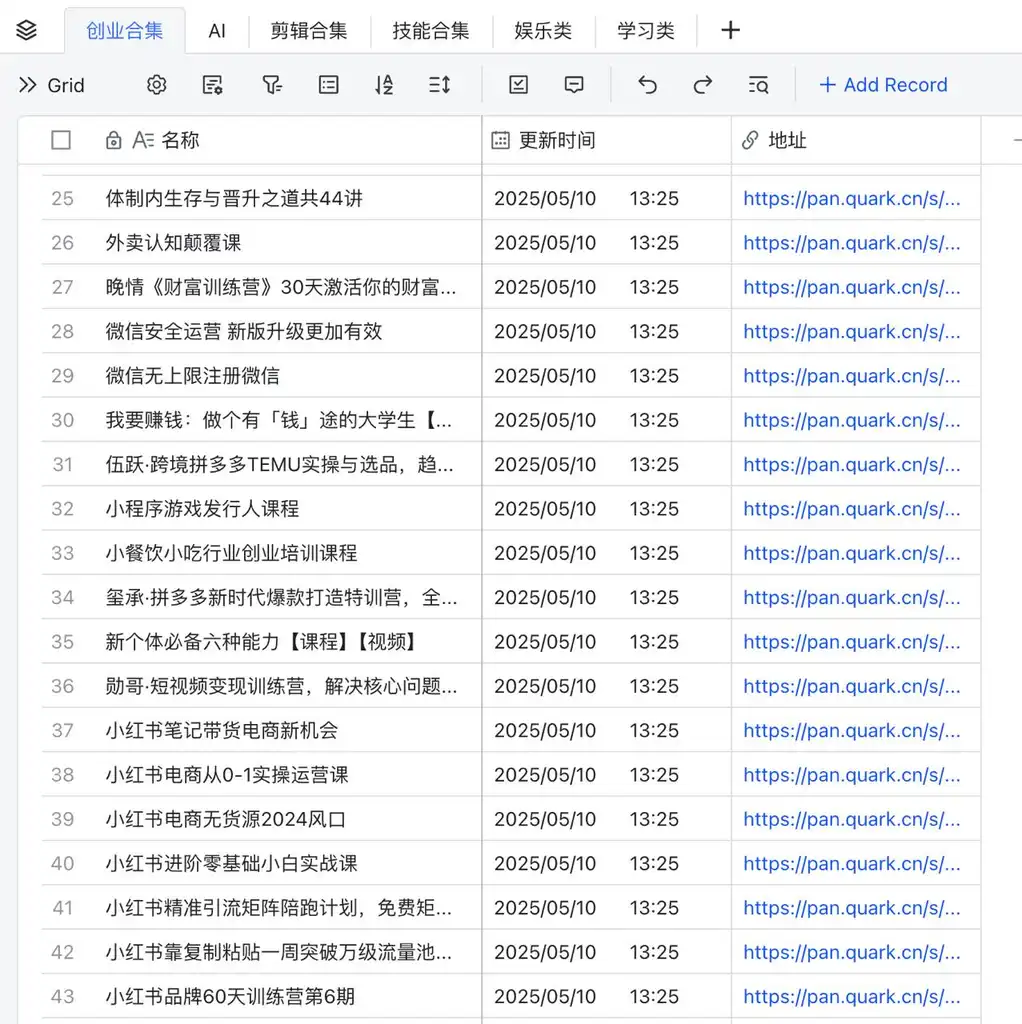Image resolution: width=1022 pixels, height=1024 pixels.
Task: Select cell 微信安全运营 新版升级更加有效
Action: [288, 332]
